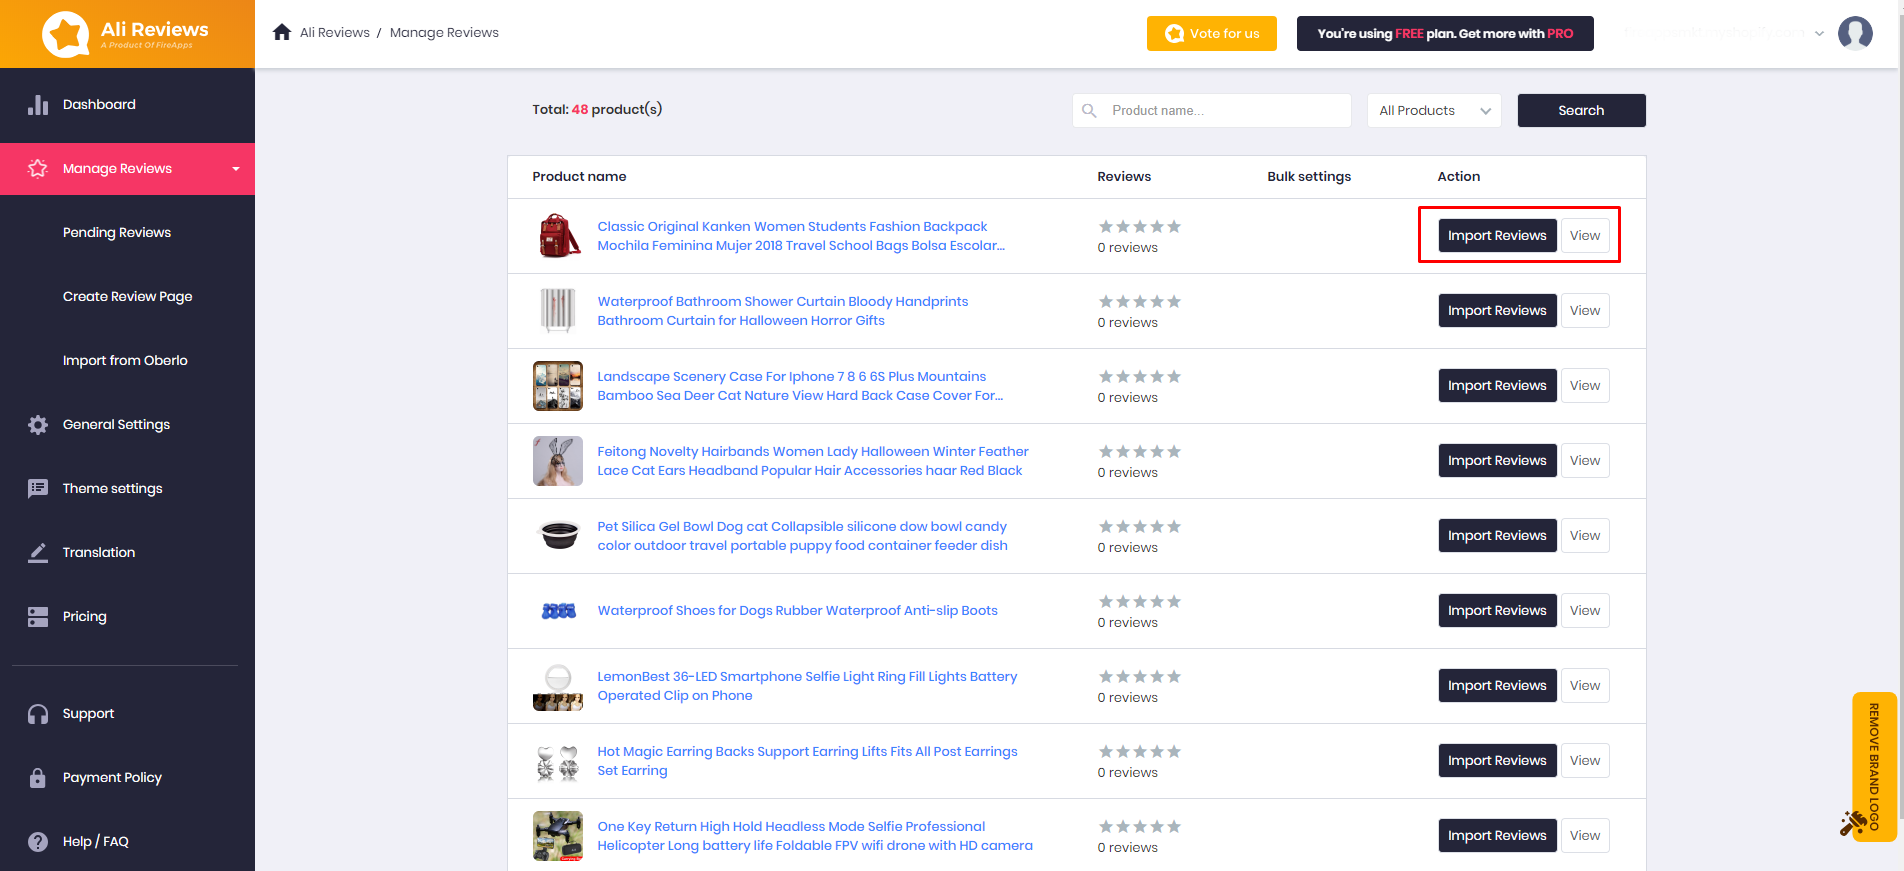View the Waterproof Shower Curtain product
1904x871 pixels.
point(1584,310)
